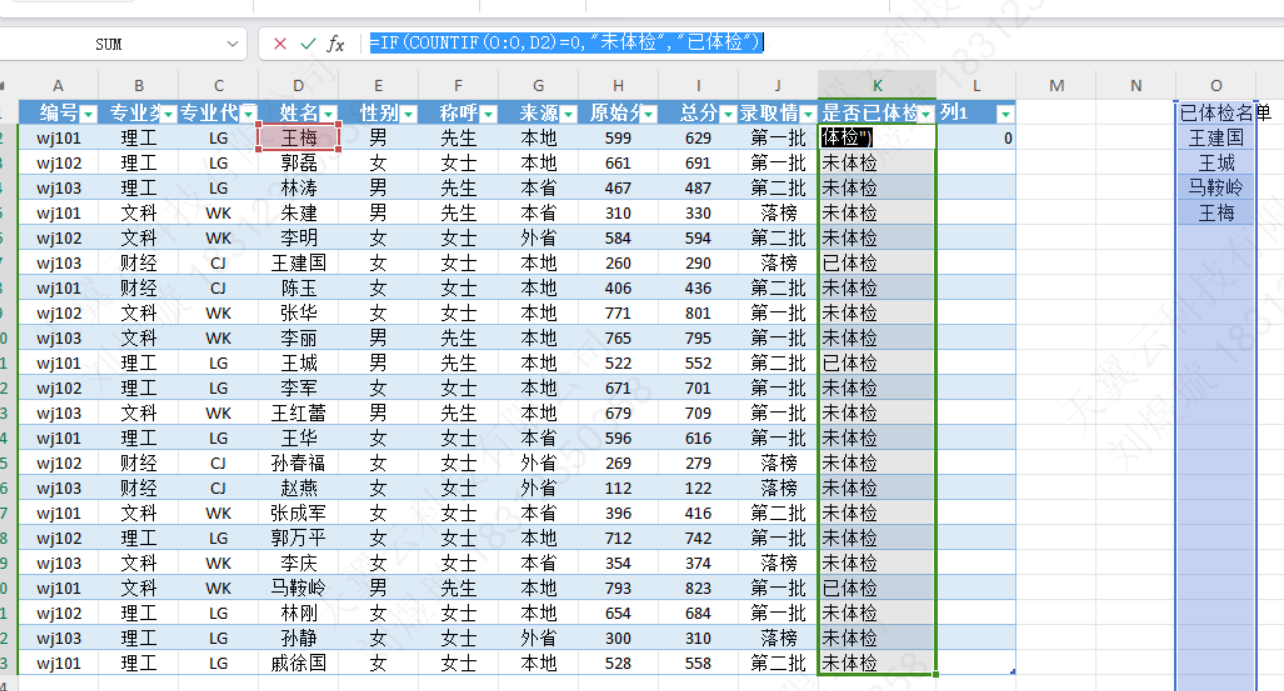
Task: Open the 称呼 column filter dropdown
Action: [488, 113]
